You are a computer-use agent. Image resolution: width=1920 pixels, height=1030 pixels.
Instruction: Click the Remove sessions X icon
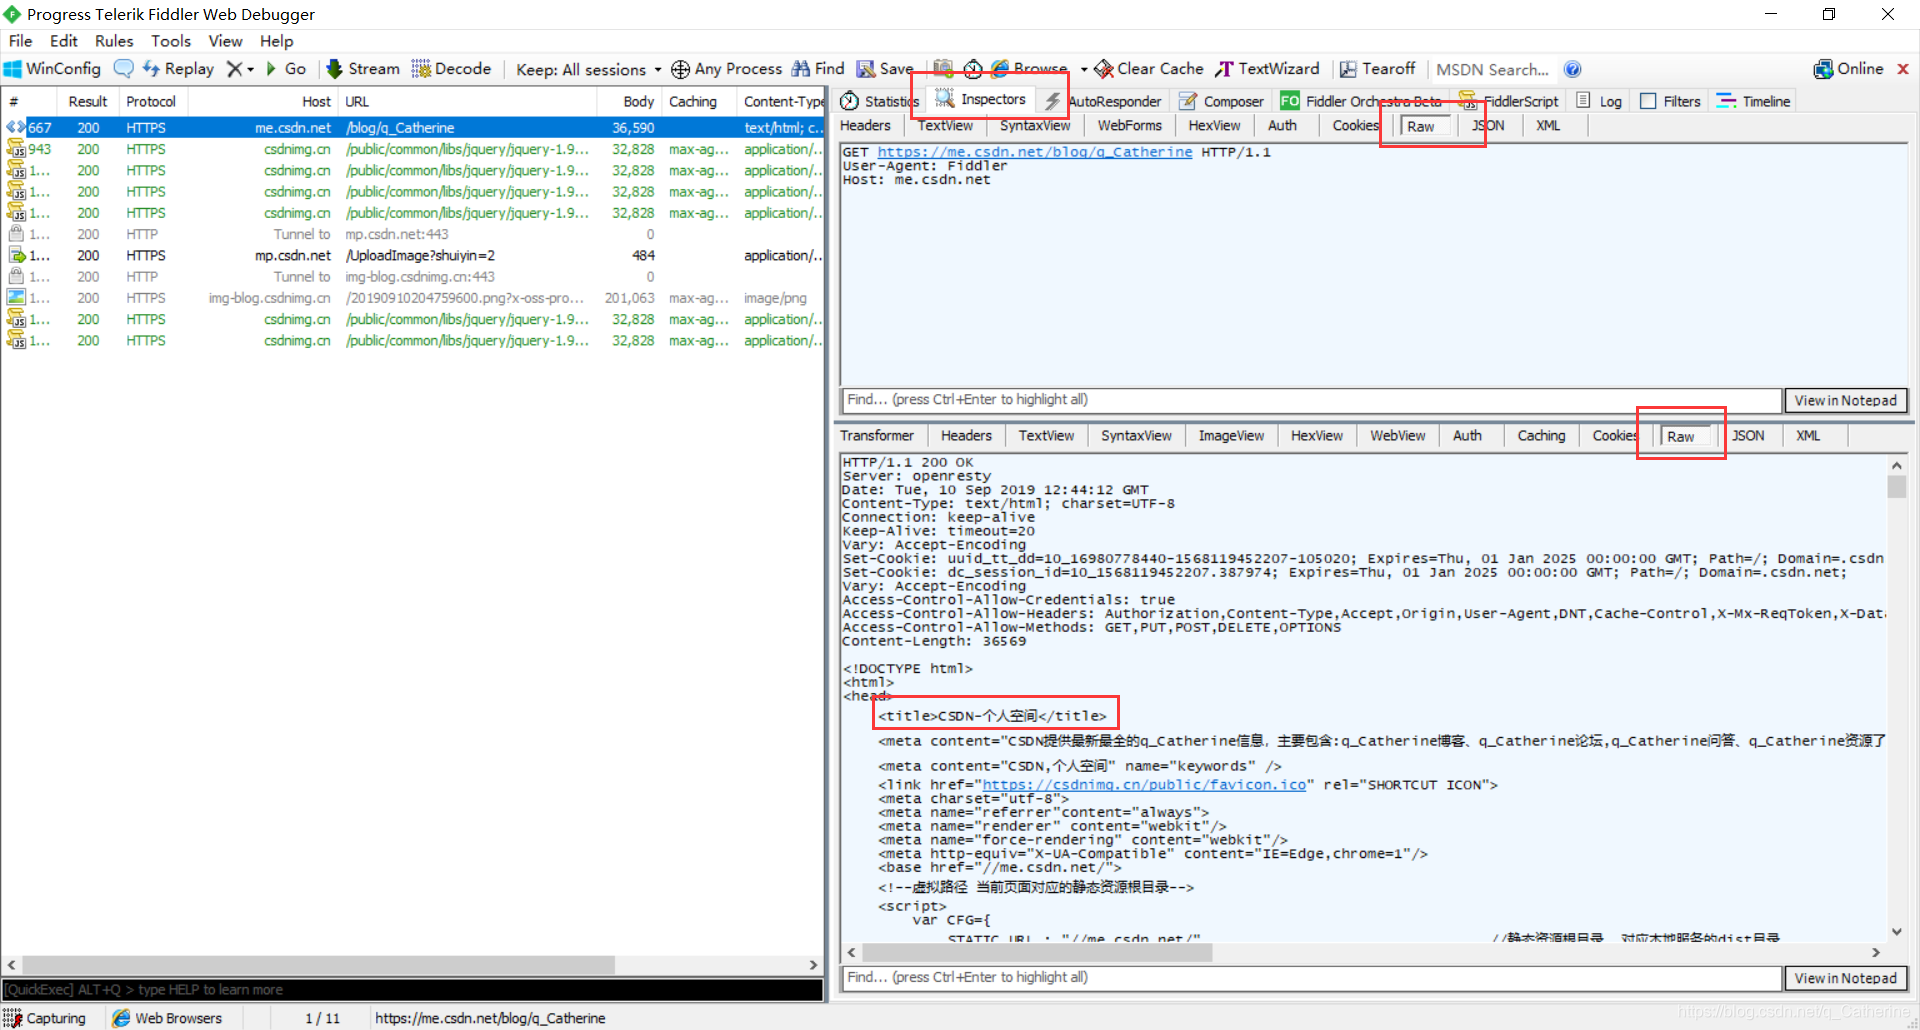point(234,69)
